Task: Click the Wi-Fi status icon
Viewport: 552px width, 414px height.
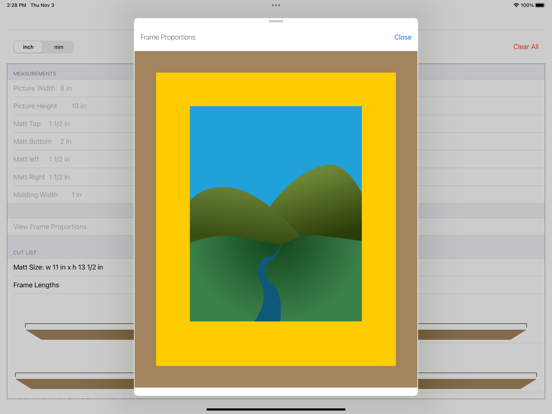Action: point(516,5)
